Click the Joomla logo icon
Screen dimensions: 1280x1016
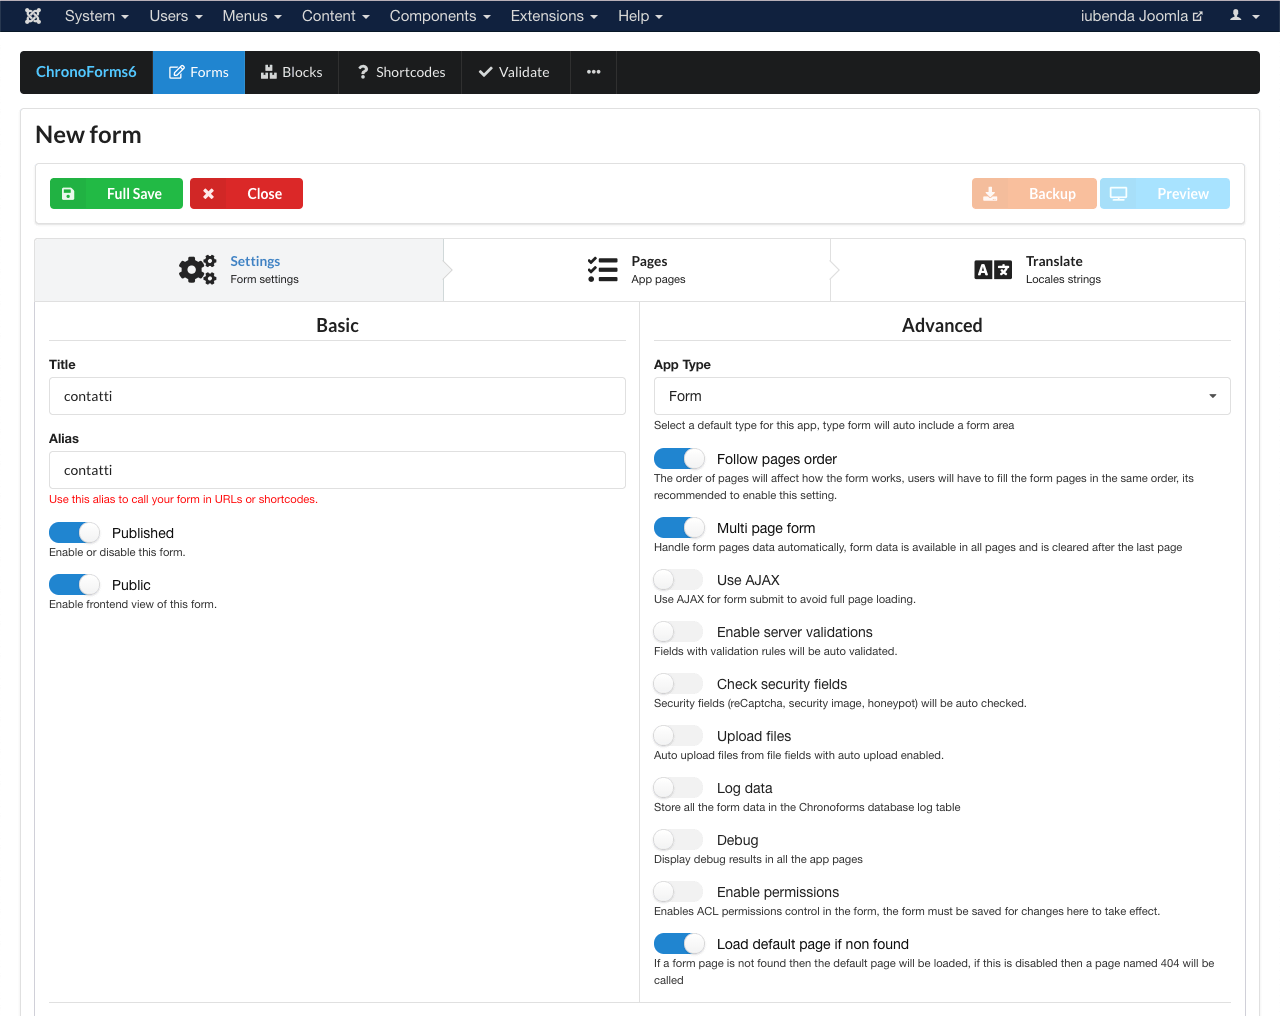[x=33, y=15]
